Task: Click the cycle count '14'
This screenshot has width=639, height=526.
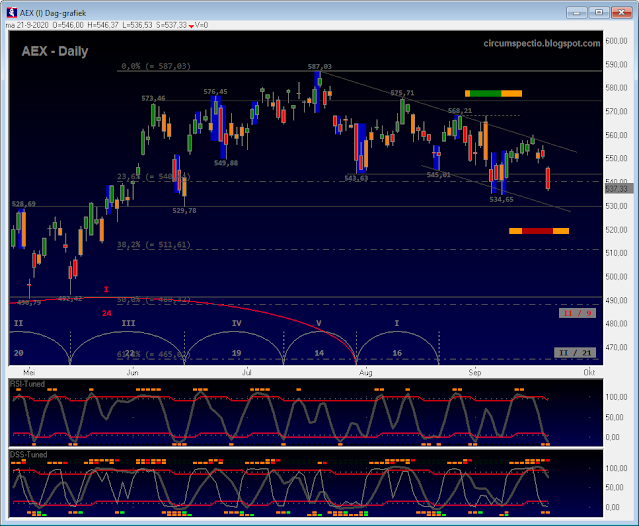Action: click(319, 353)
